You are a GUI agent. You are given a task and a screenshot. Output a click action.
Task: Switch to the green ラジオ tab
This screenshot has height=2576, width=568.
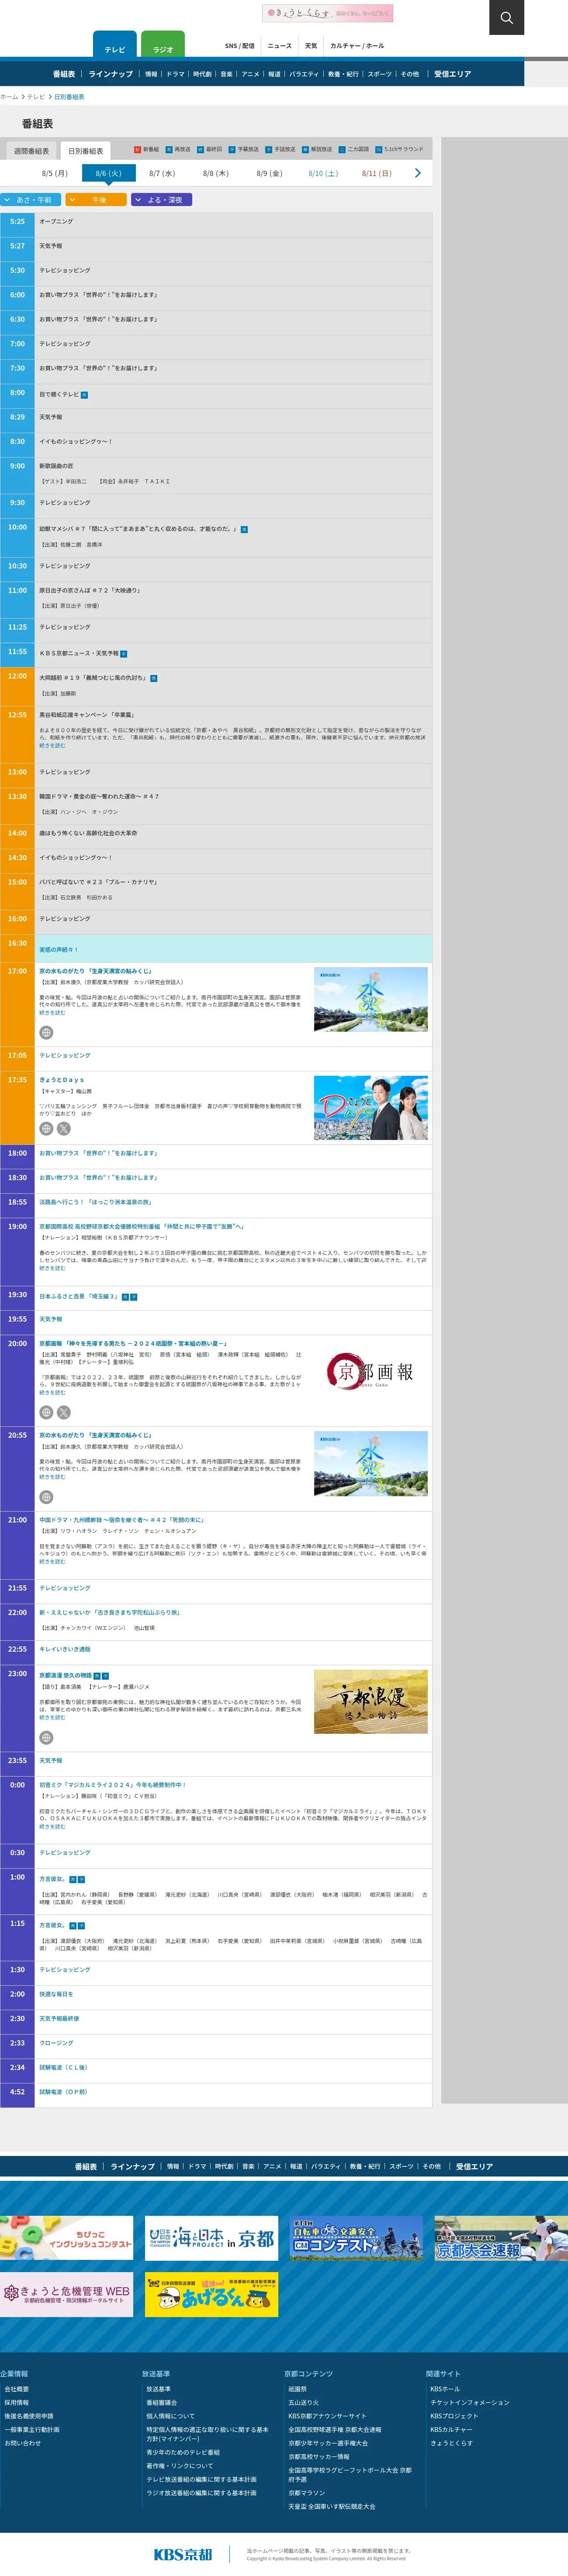pyautogui.click(x=162, y=48)
